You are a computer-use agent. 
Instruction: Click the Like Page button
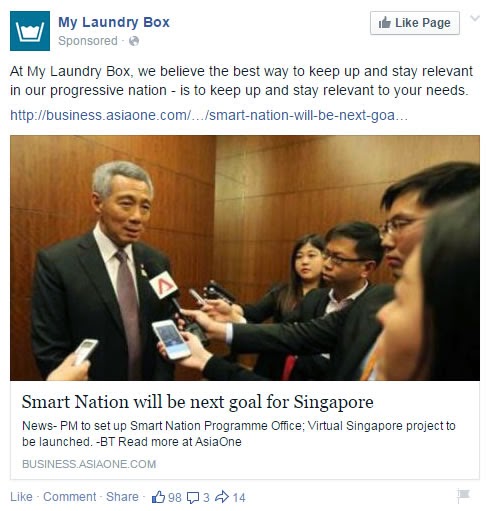[415, 23]
